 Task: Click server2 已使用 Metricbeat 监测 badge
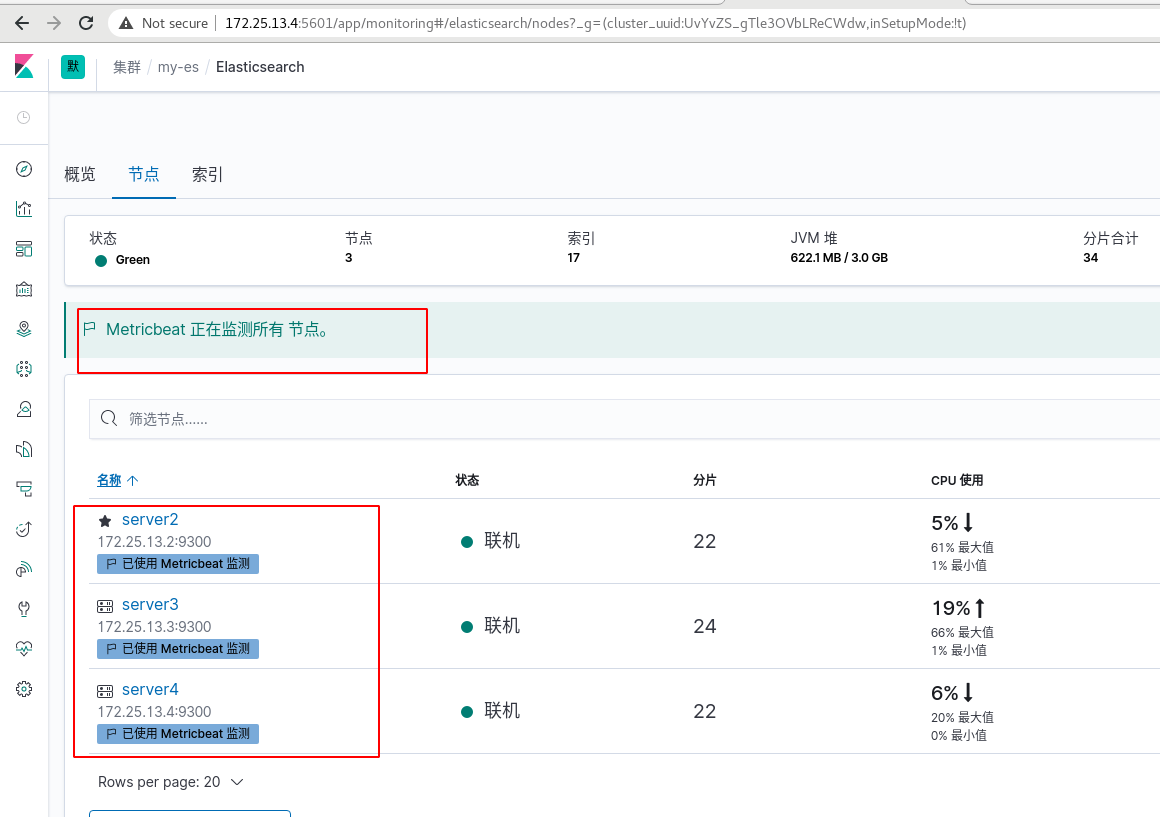[178, 564]
